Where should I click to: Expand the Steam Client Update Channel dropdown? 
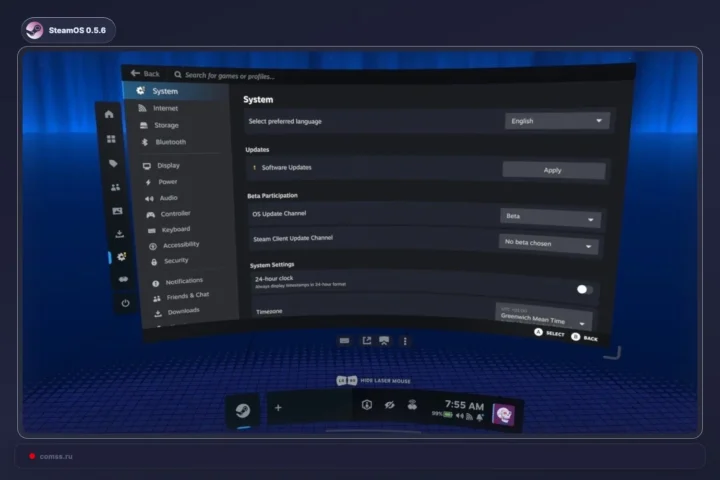pos(548,244)
